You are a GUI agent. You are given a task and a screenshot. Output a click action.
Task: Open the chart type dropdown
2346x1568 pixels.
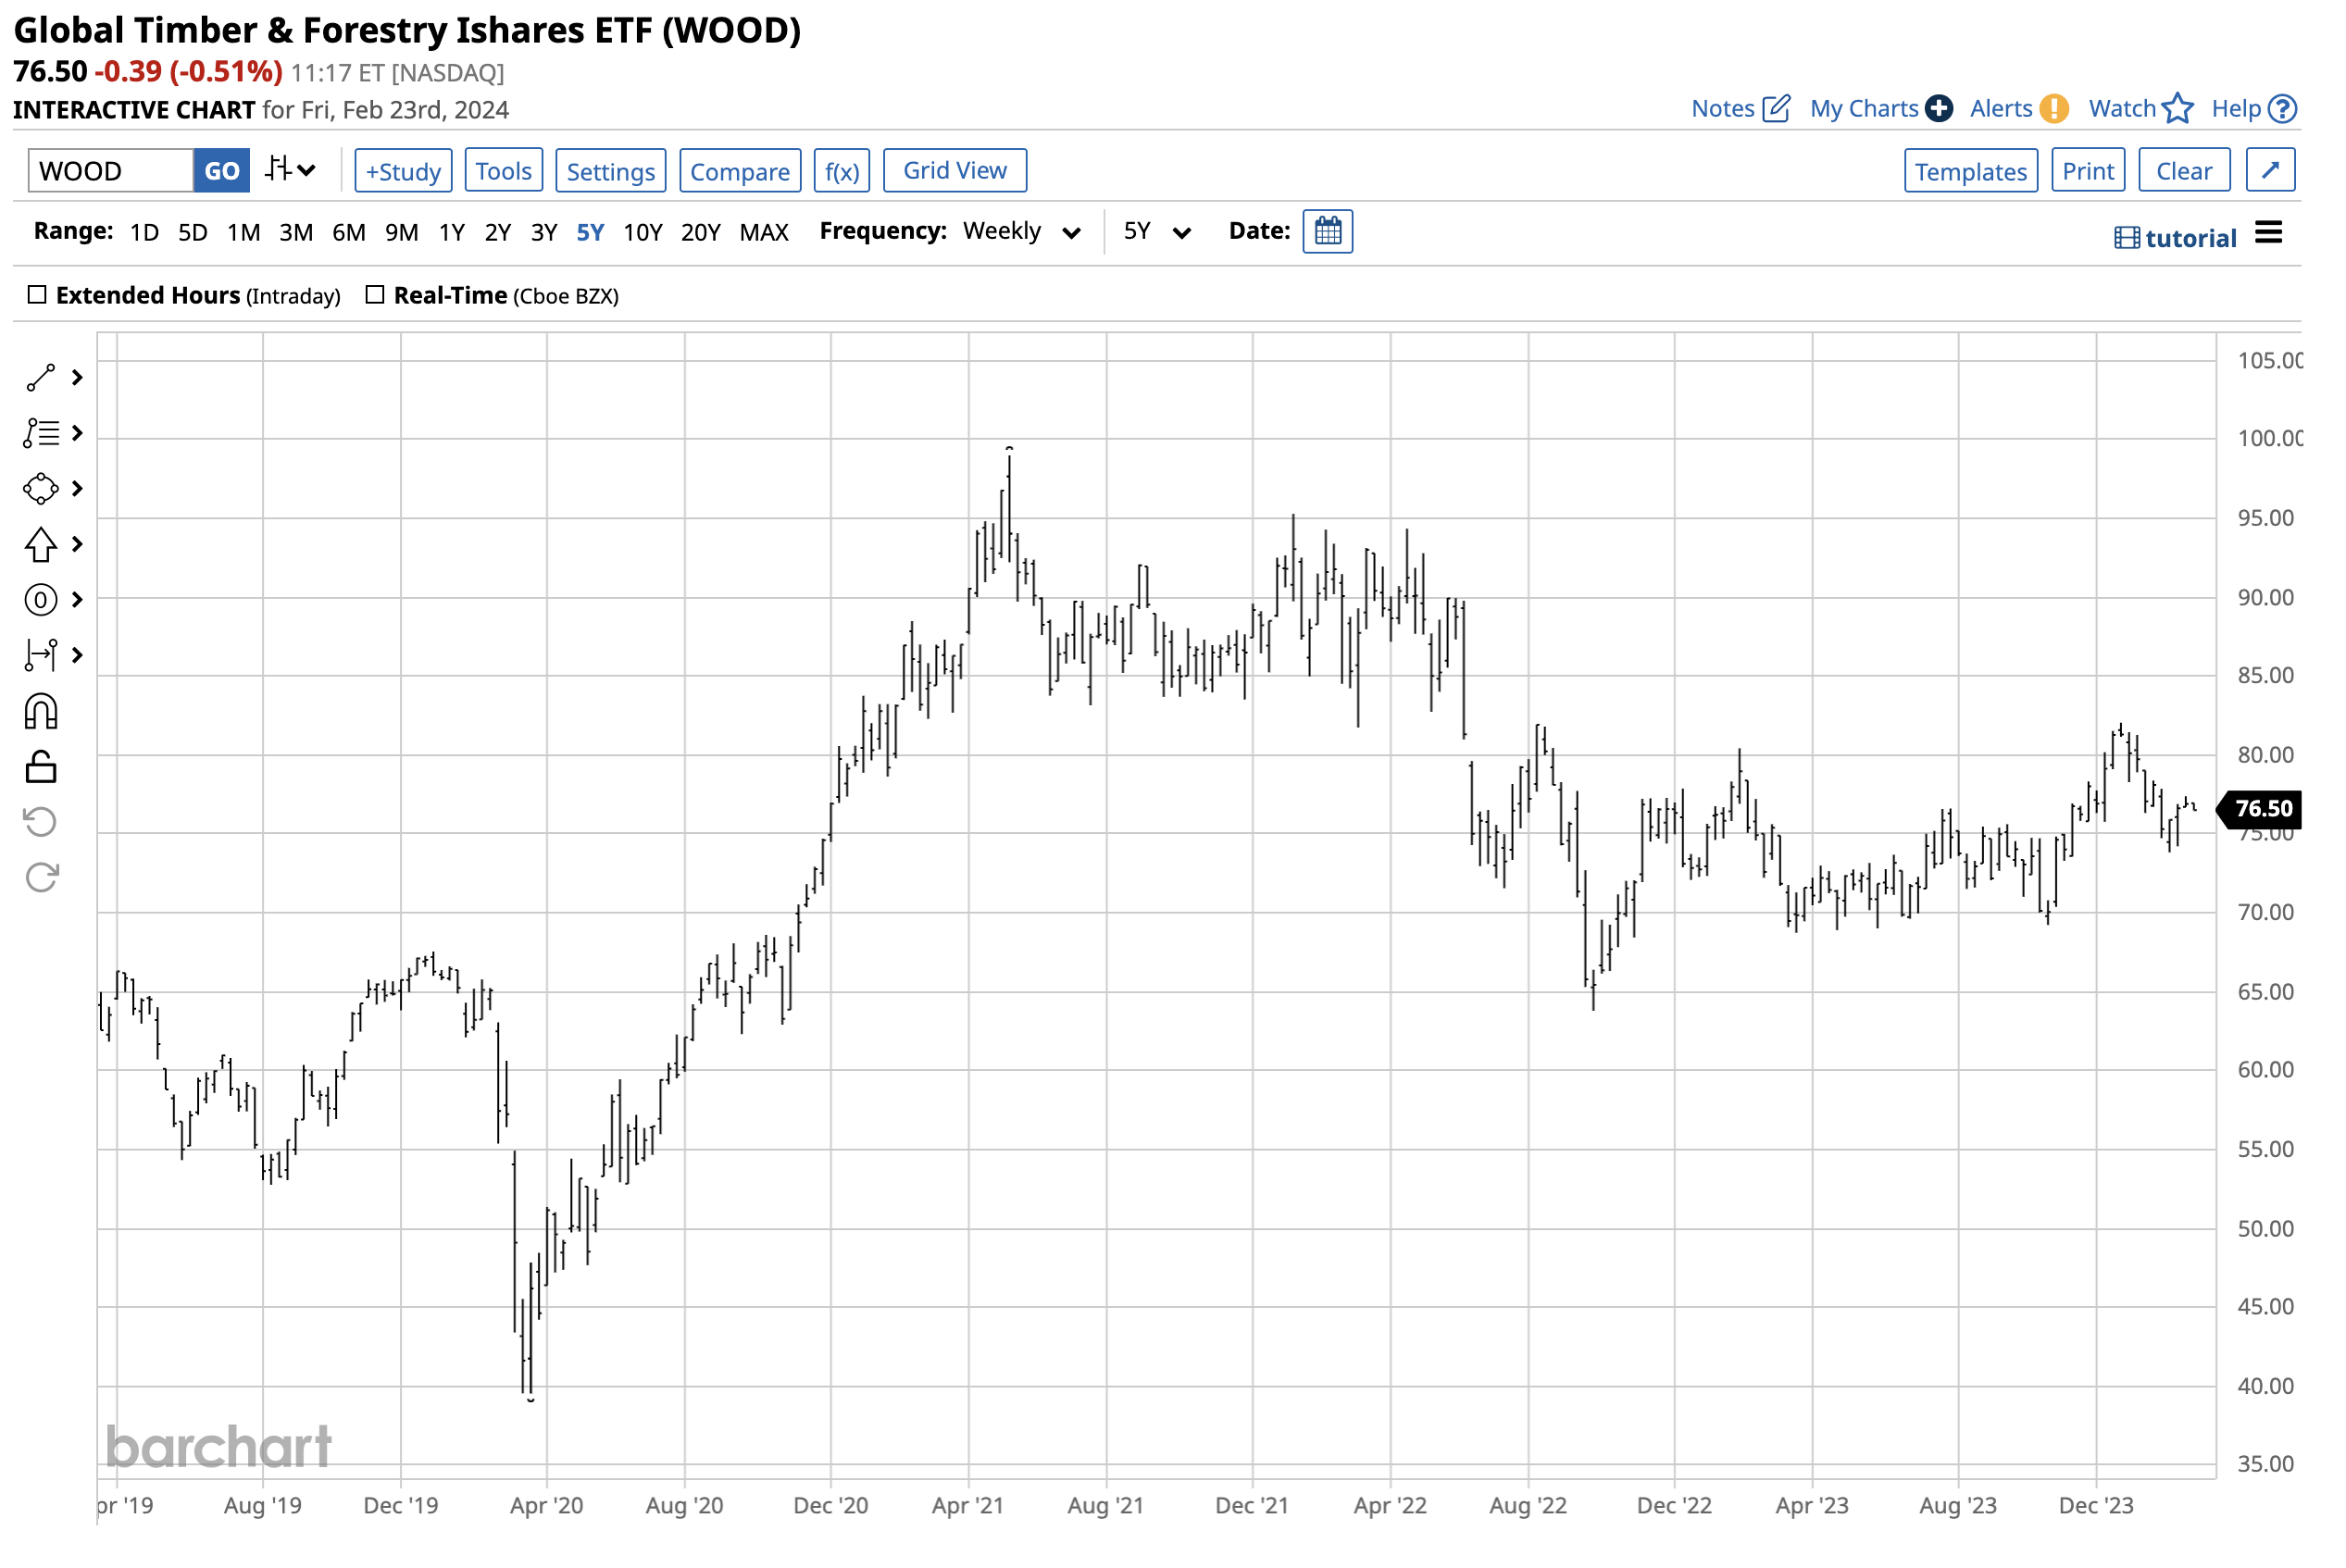(x=290, y=170)
